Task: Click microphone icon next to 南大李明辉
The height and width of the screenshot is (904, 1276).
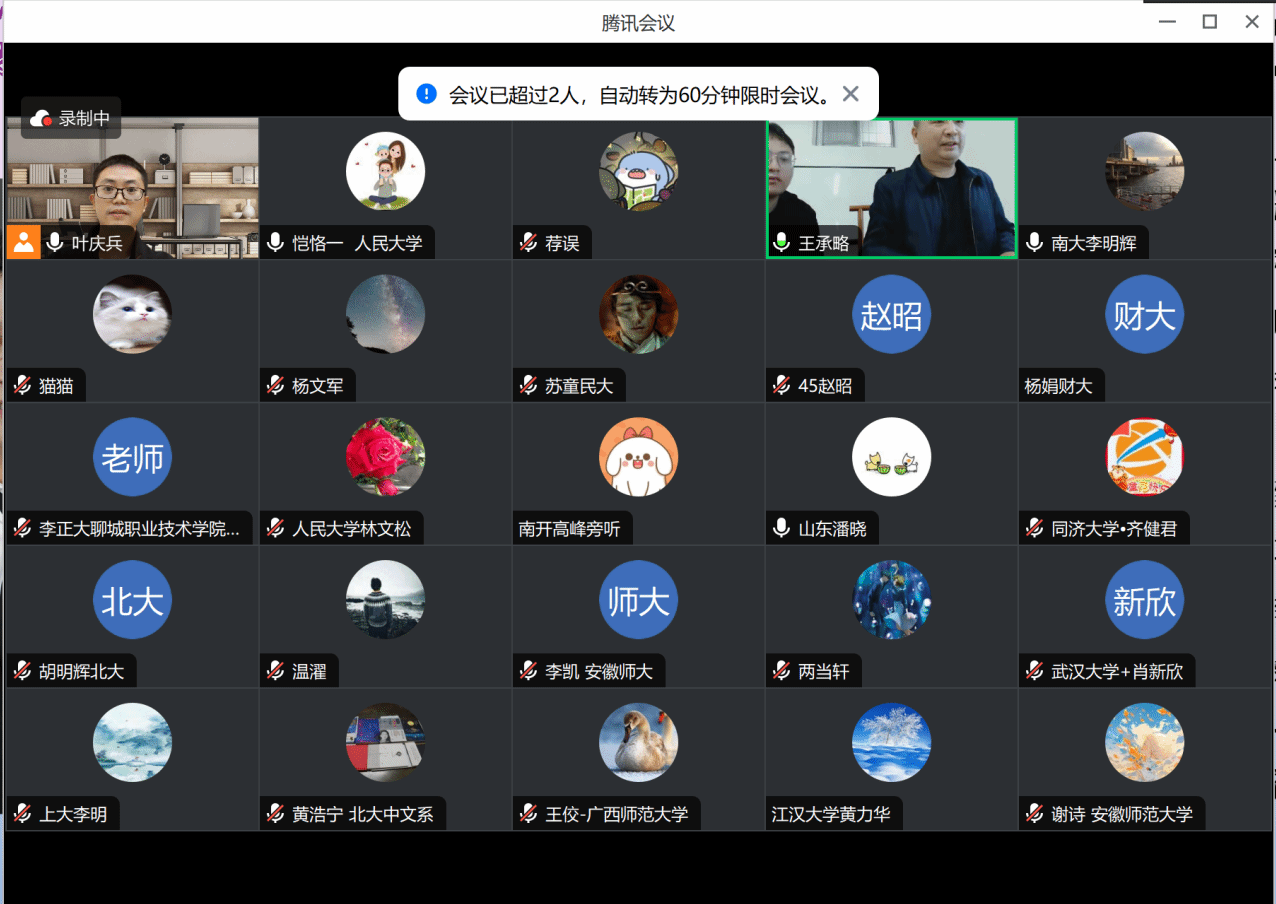Action: click(1035, 243)
